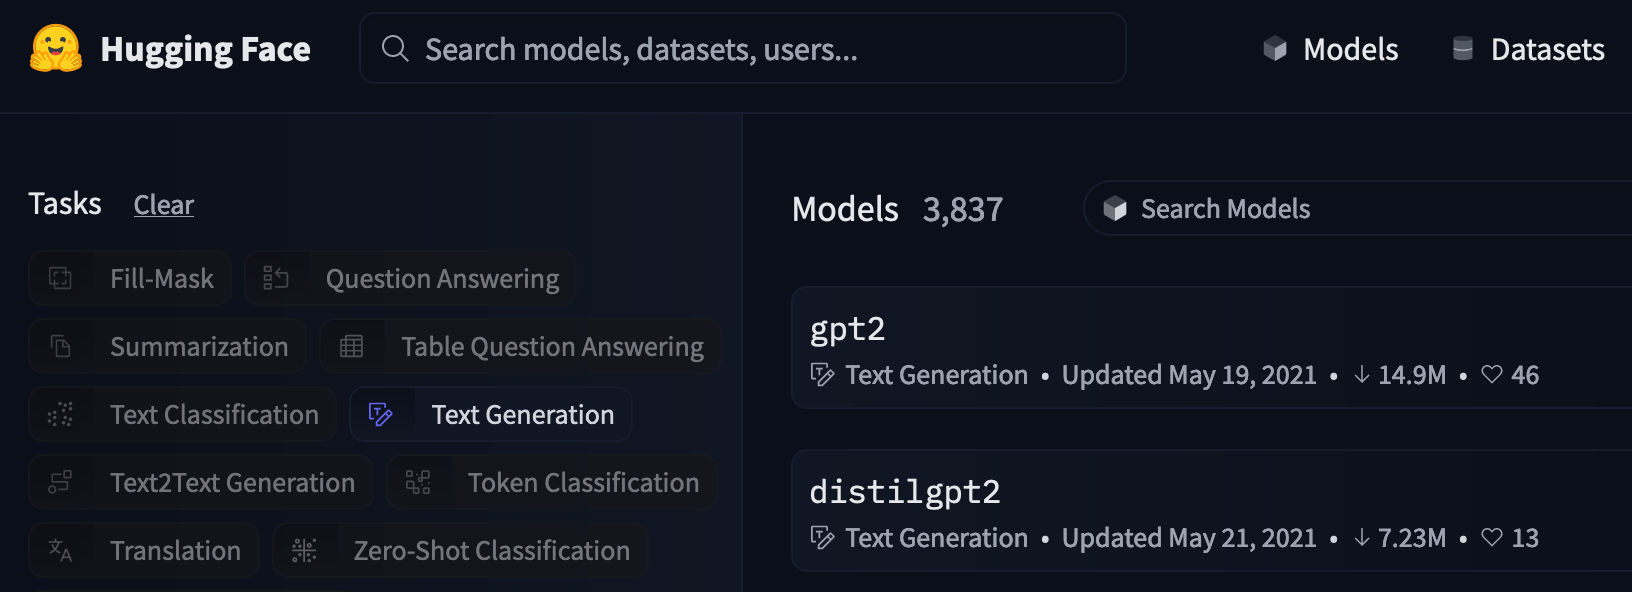Viewport: 1632px width, 592px height.
Task: Open the Models page from top navigation
Action: (1331, 49)
